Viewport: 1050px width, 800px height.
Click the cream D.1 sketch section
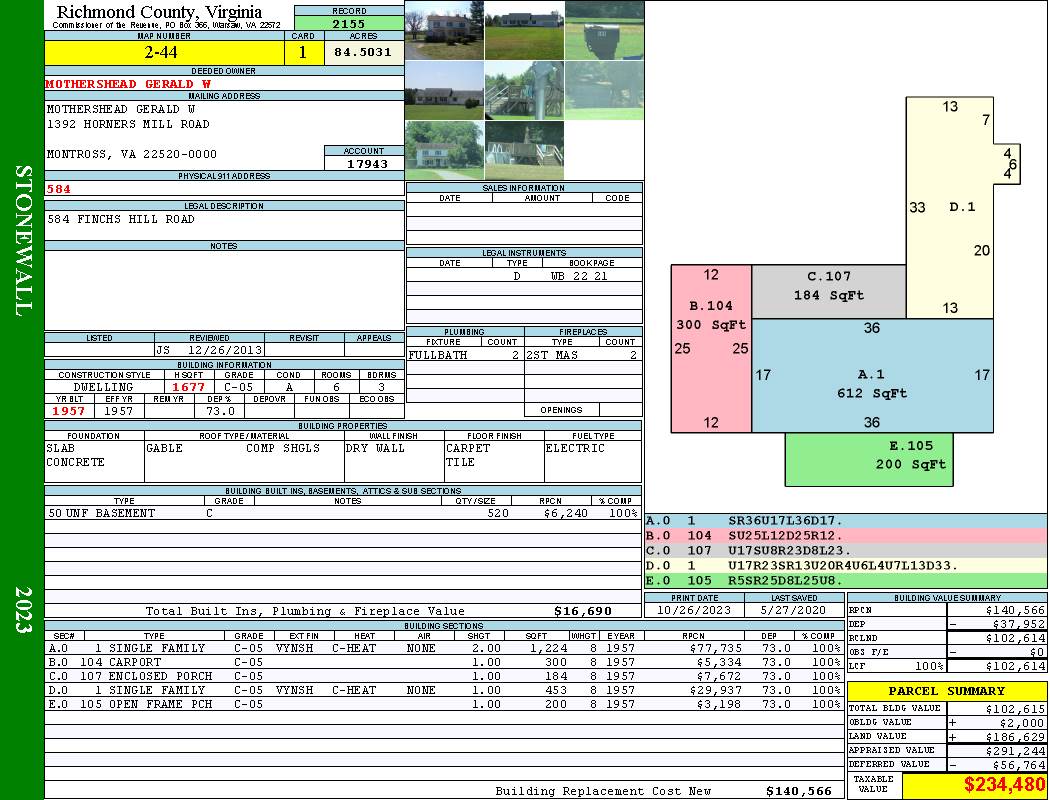point(950,208)
